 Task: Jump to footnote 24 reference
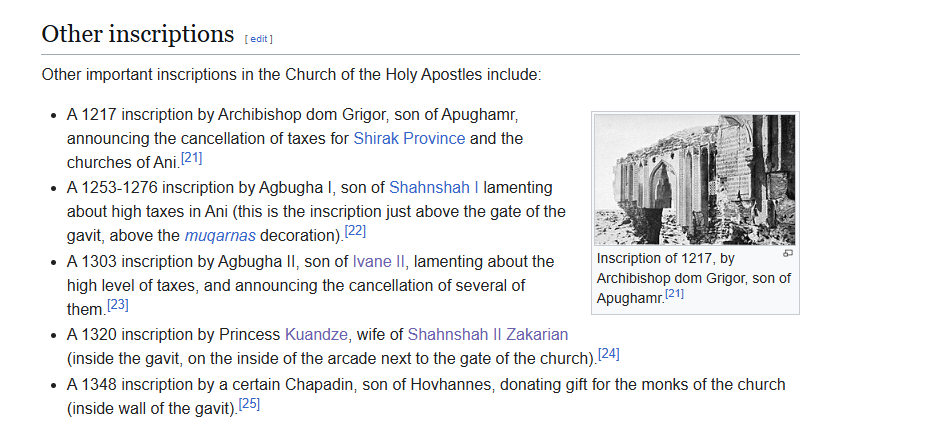(x=608, y=353)
